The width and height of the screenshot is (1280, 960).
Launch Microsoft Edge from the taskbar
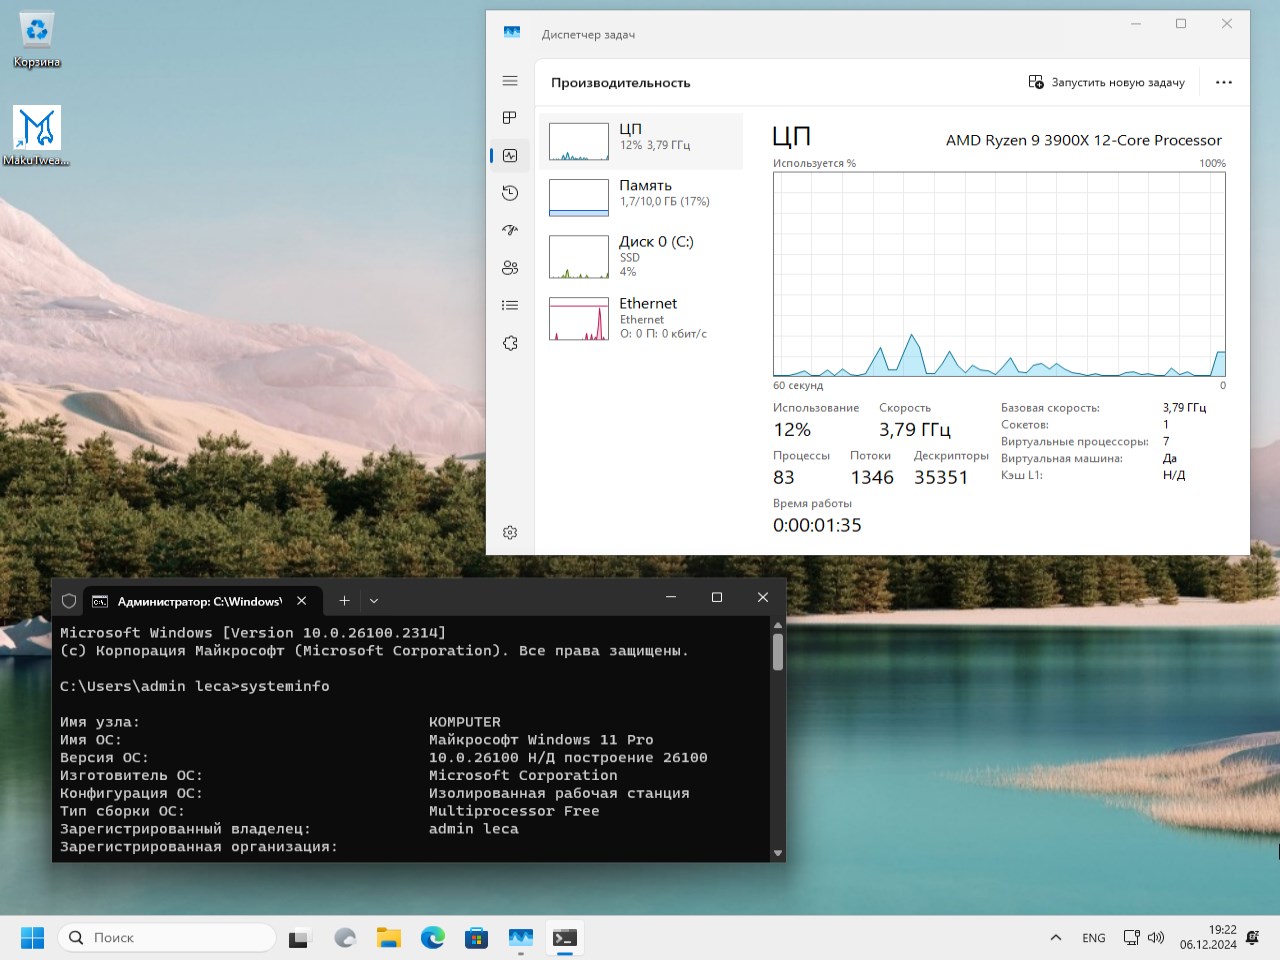tap(432, 938)
